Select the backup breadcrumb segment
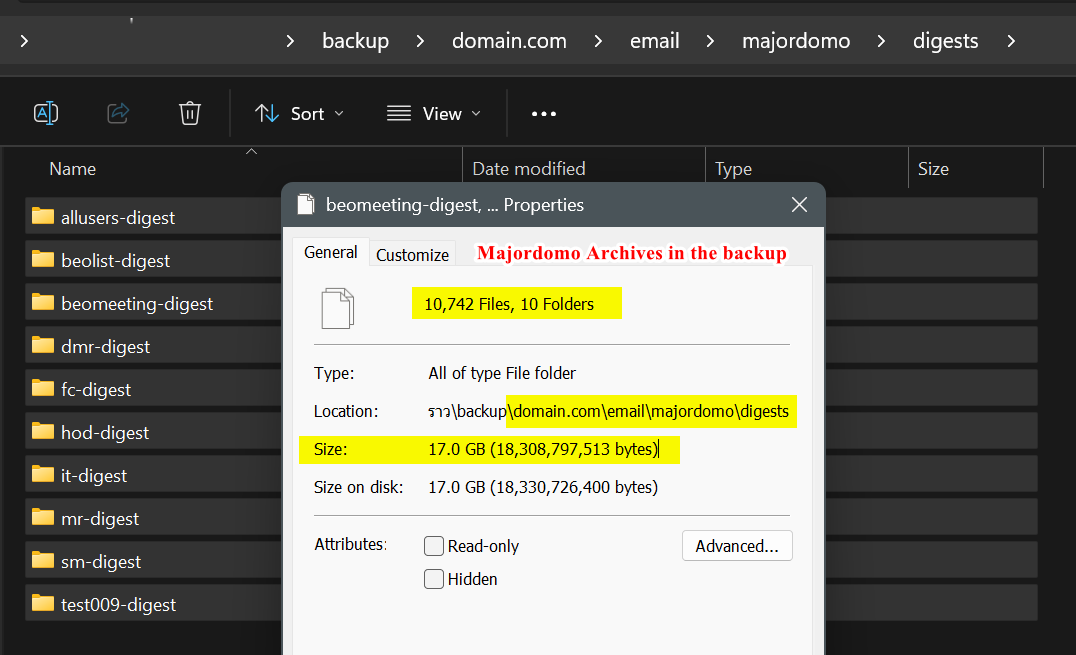The width and height of the screenshot is (1076, 655). 355,41
